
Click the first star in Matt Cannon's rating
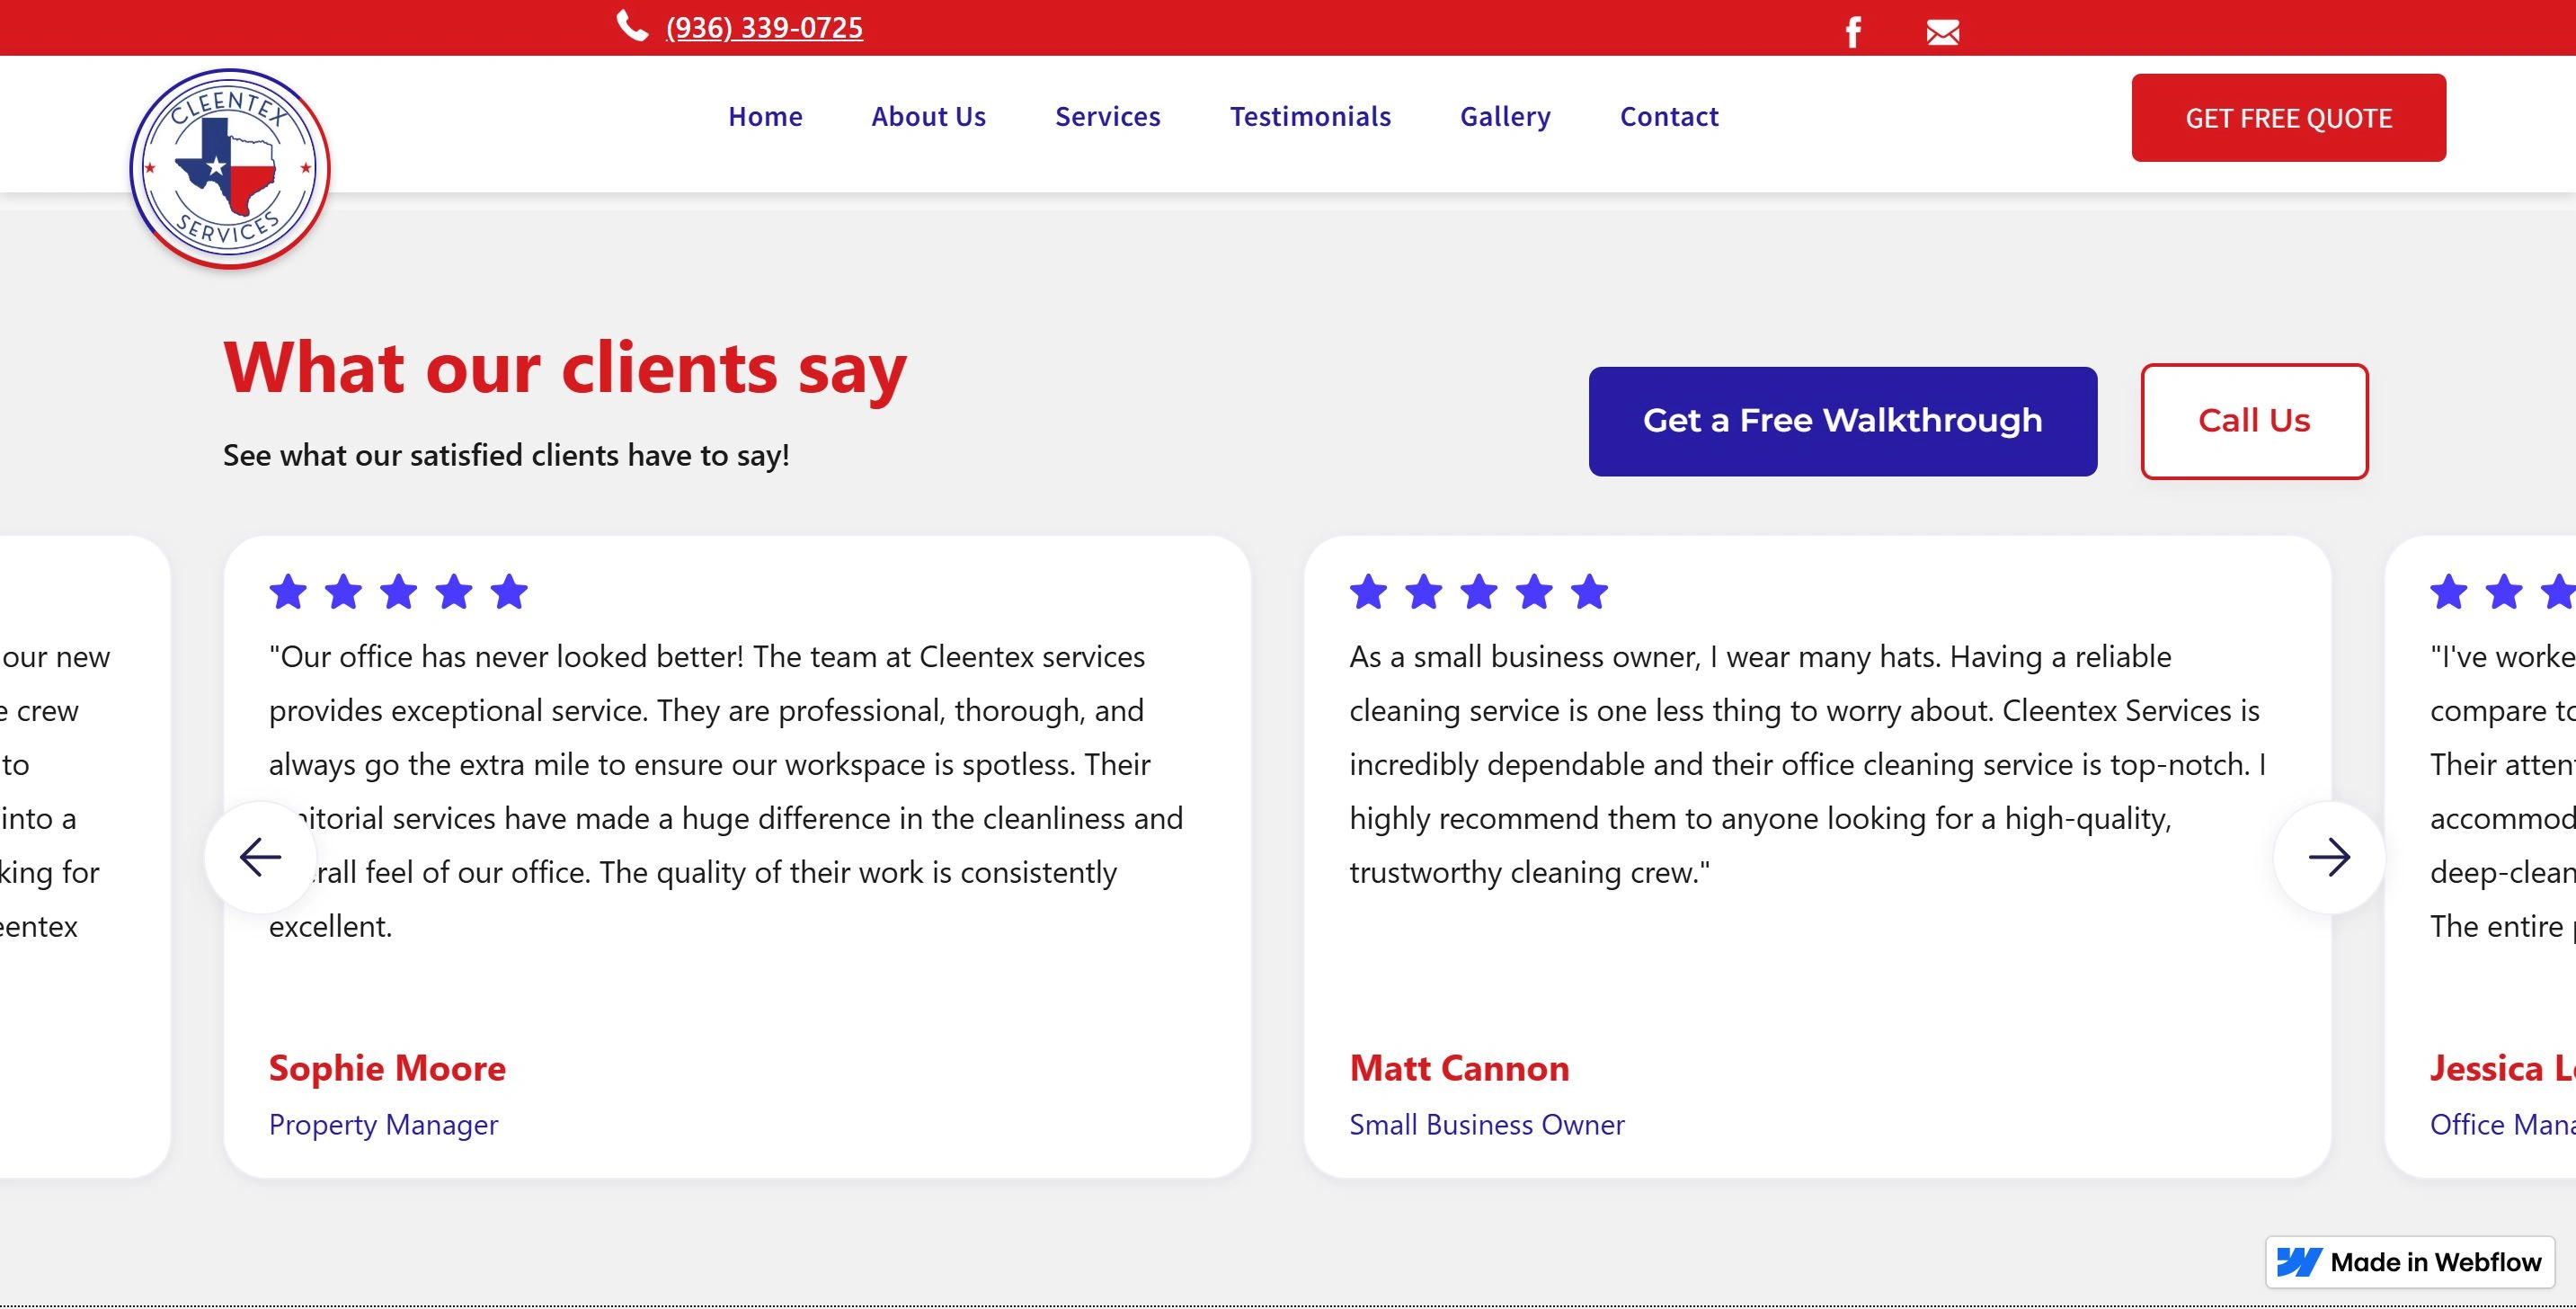[1368, 591]
